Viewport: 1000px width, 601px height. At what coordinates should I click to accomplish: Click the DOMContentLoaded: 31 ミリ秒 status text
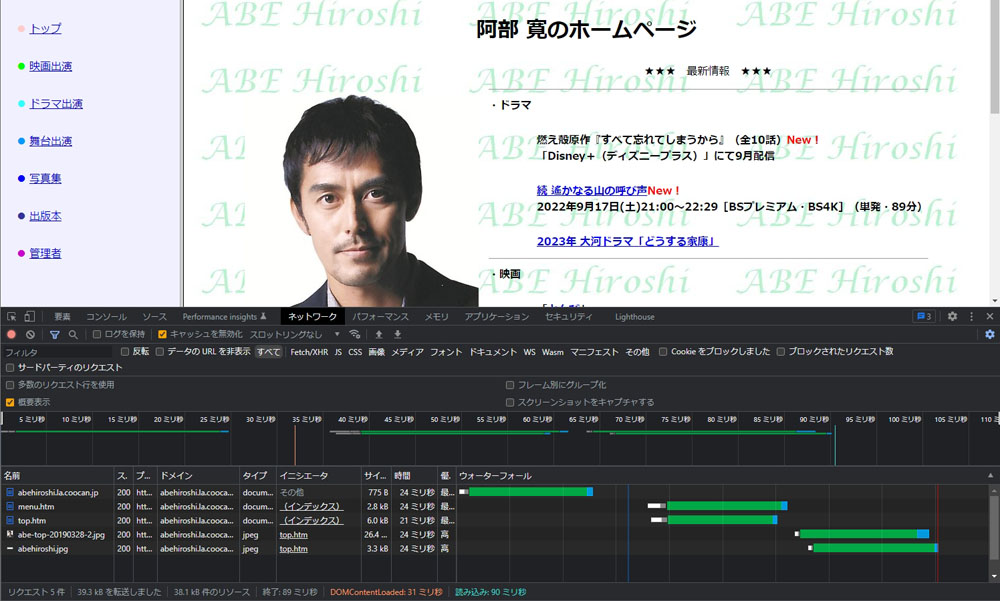click(x=386, y=592)
